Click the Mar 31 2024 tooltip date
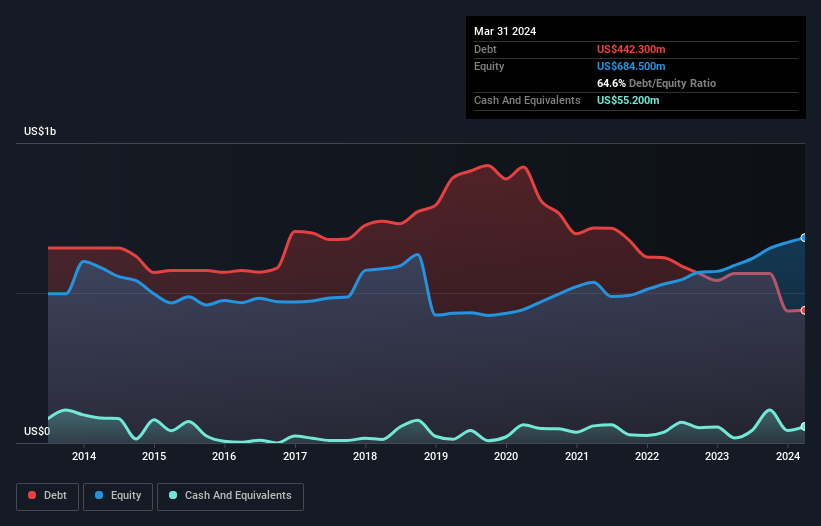 click(x=505, y=31)
